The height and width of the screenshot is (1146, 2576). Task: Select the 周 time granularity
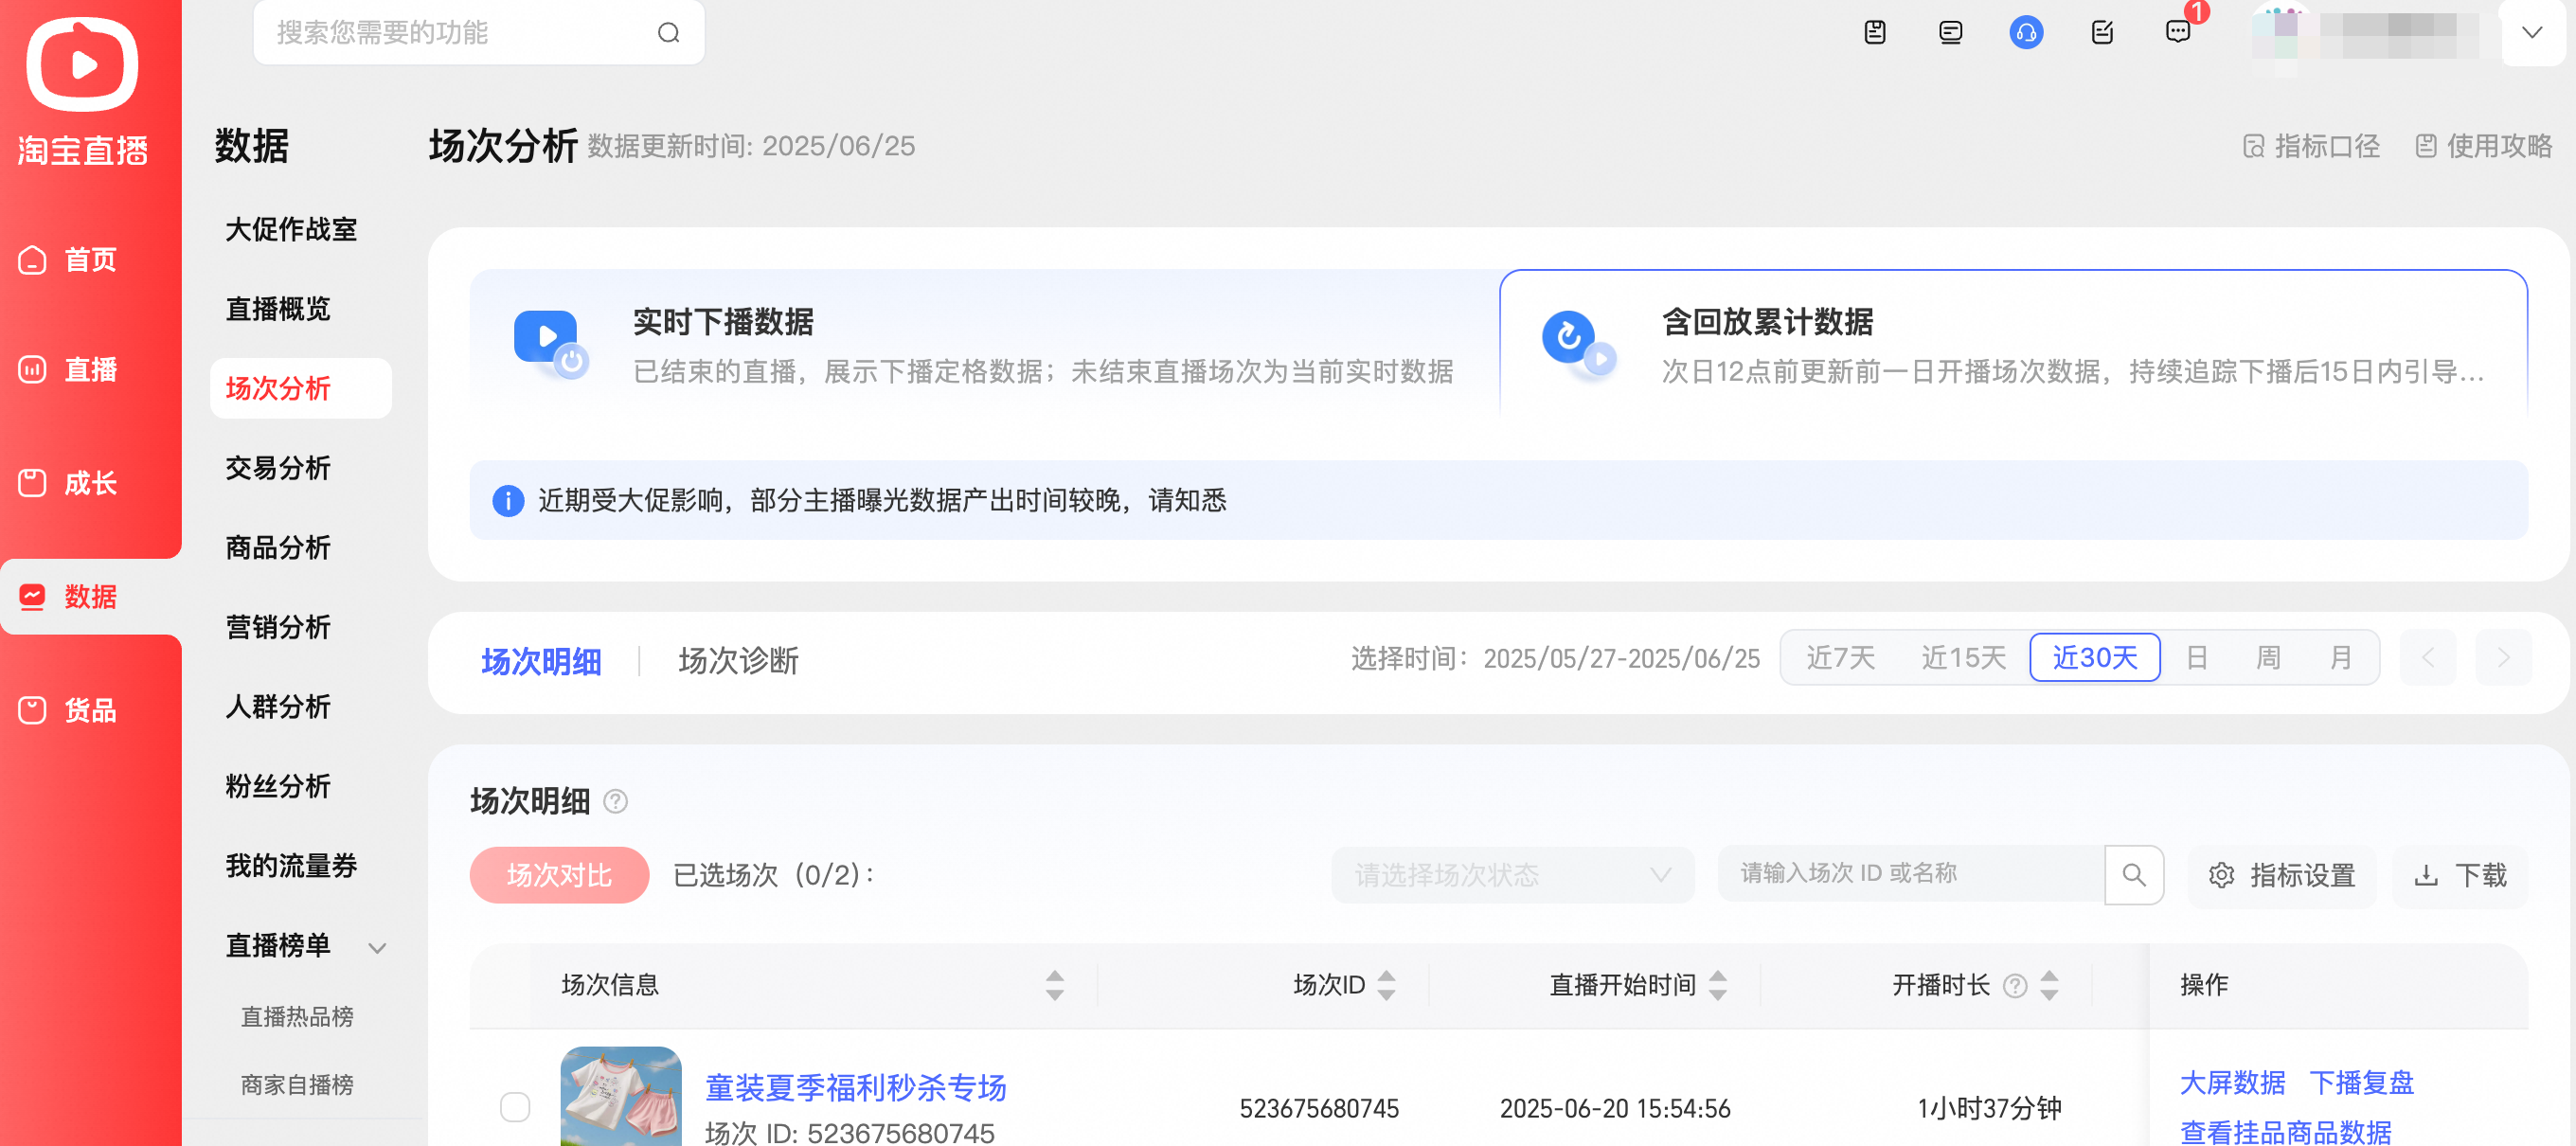2268,657
